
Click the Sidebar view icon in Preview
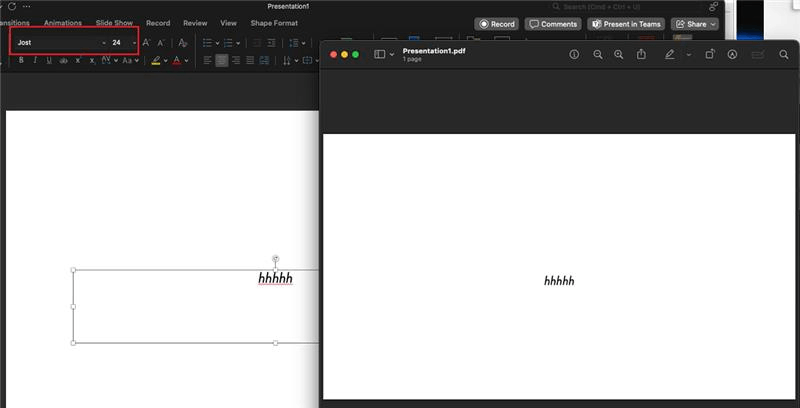pos(380,54)
